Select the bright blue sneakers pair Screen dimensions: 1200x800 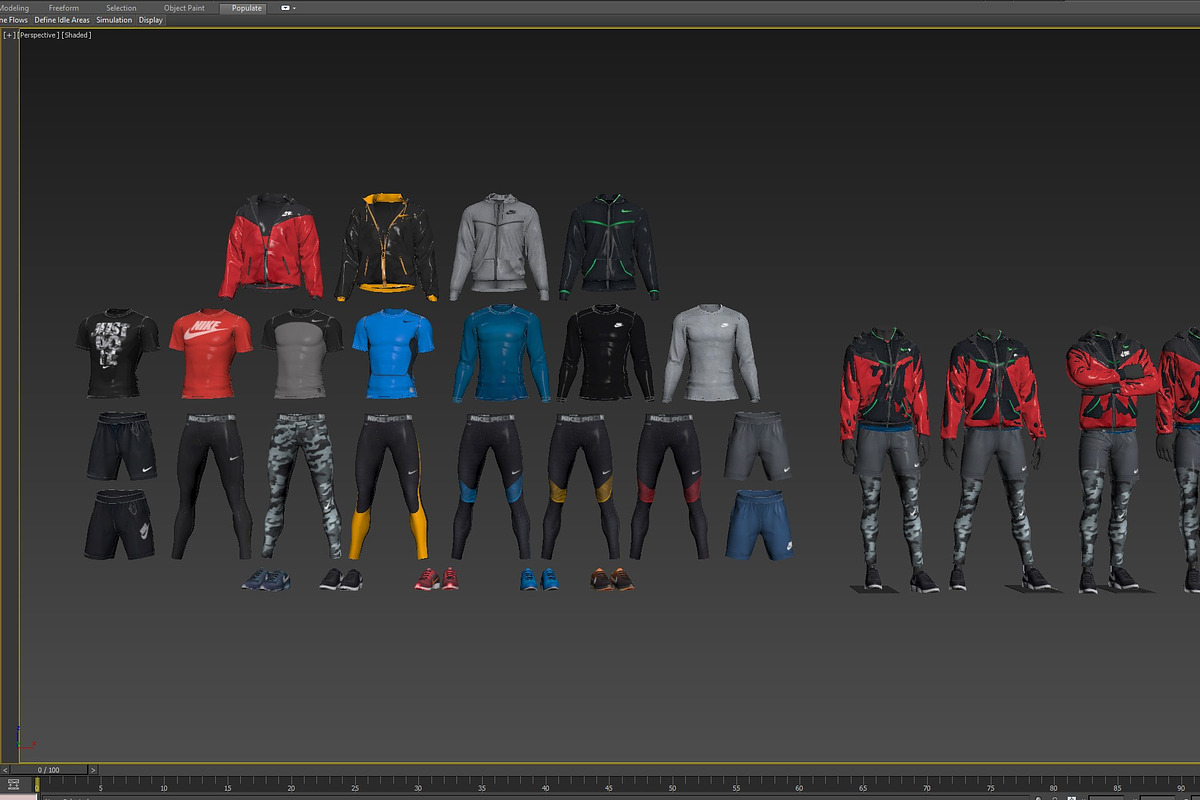click(x=540, y=579)
